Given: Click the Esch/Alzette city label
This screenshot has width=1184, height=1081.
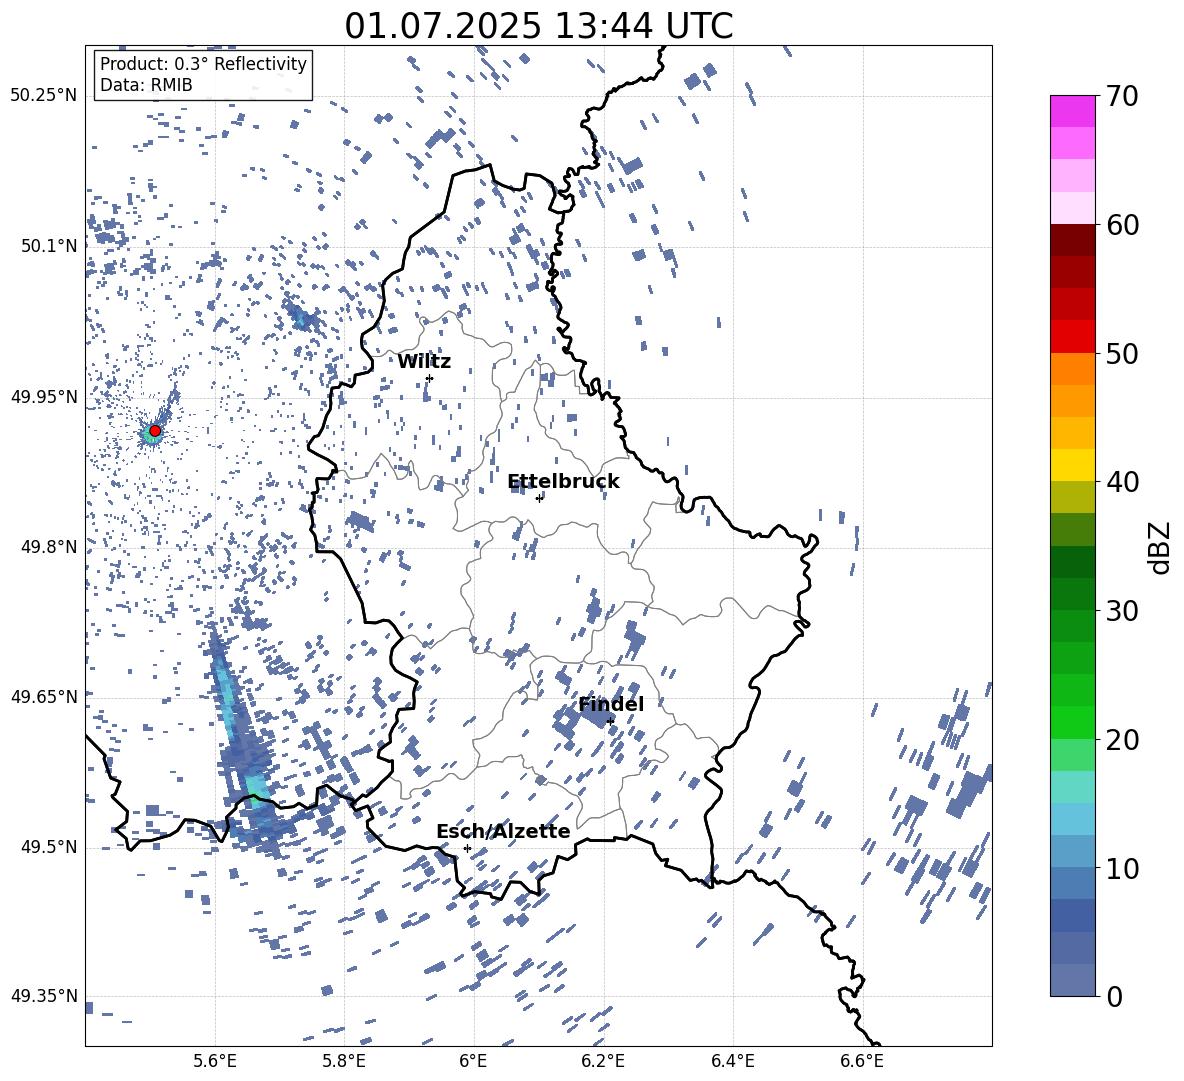Looking at the screenshot, I should (x=503, y=831).
